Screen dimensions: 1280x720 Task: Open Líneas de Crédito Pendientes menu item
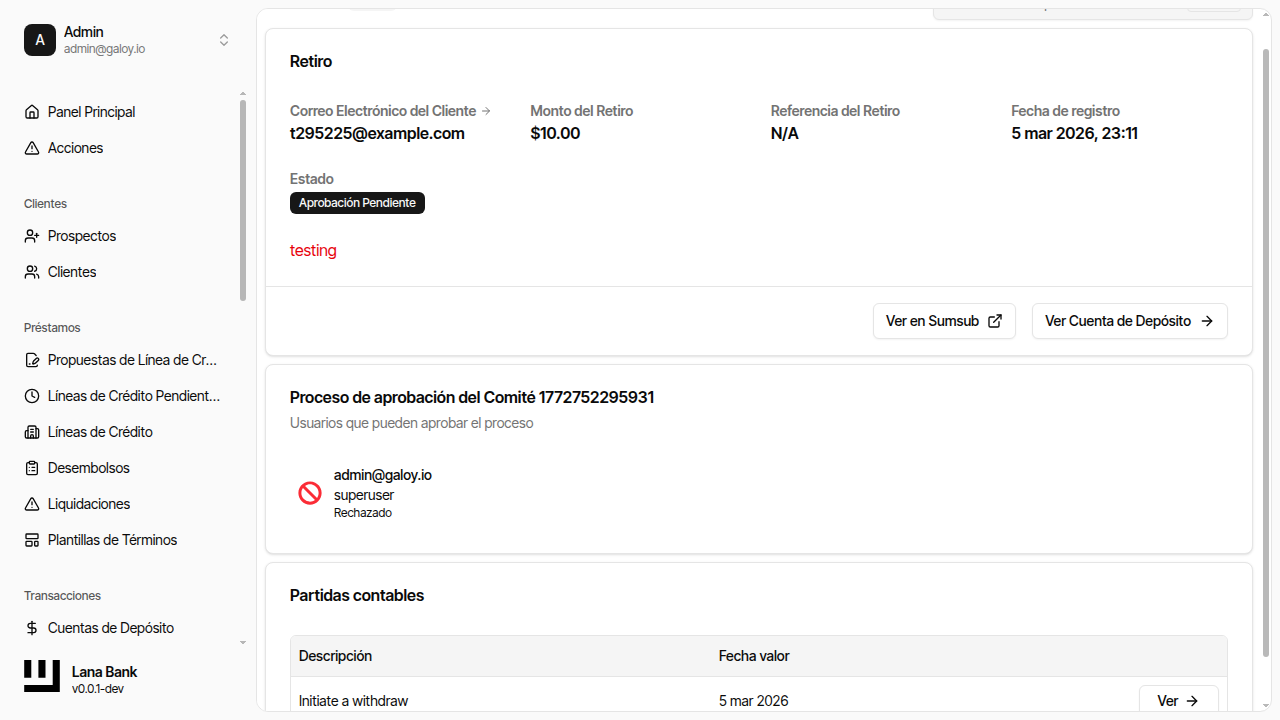(133, 396)
